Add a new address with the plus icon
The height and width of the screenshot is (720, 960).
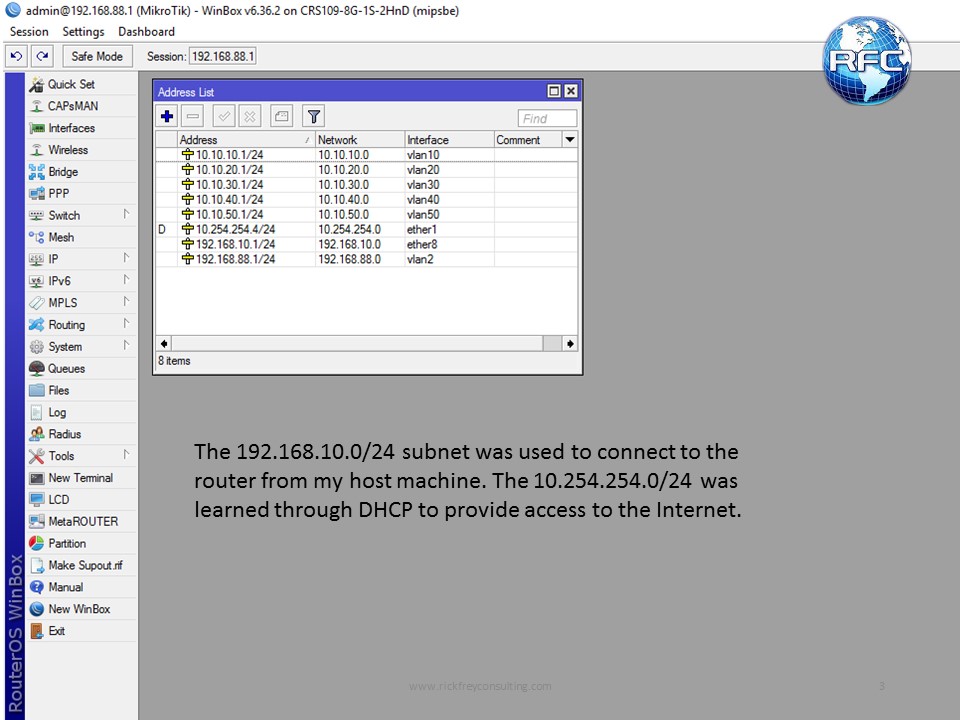tap(167, 116)
